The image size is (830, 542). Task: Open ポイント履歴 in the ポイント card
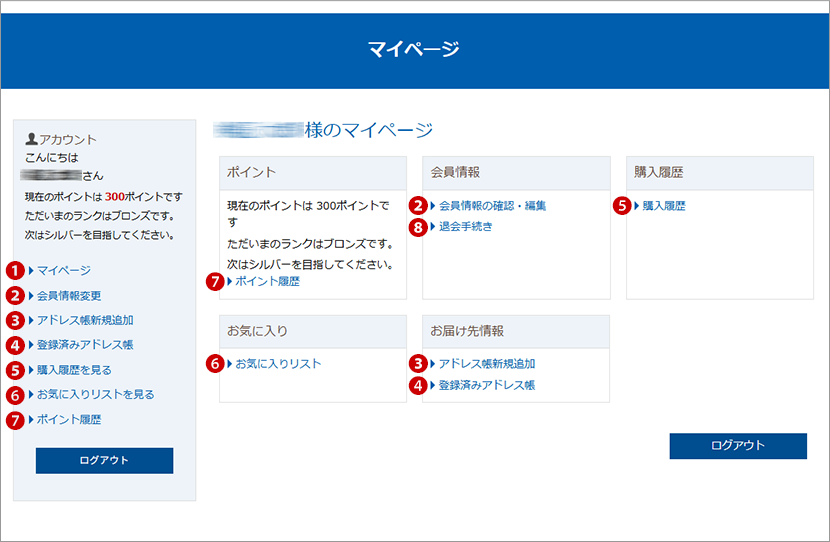(267, 282)
